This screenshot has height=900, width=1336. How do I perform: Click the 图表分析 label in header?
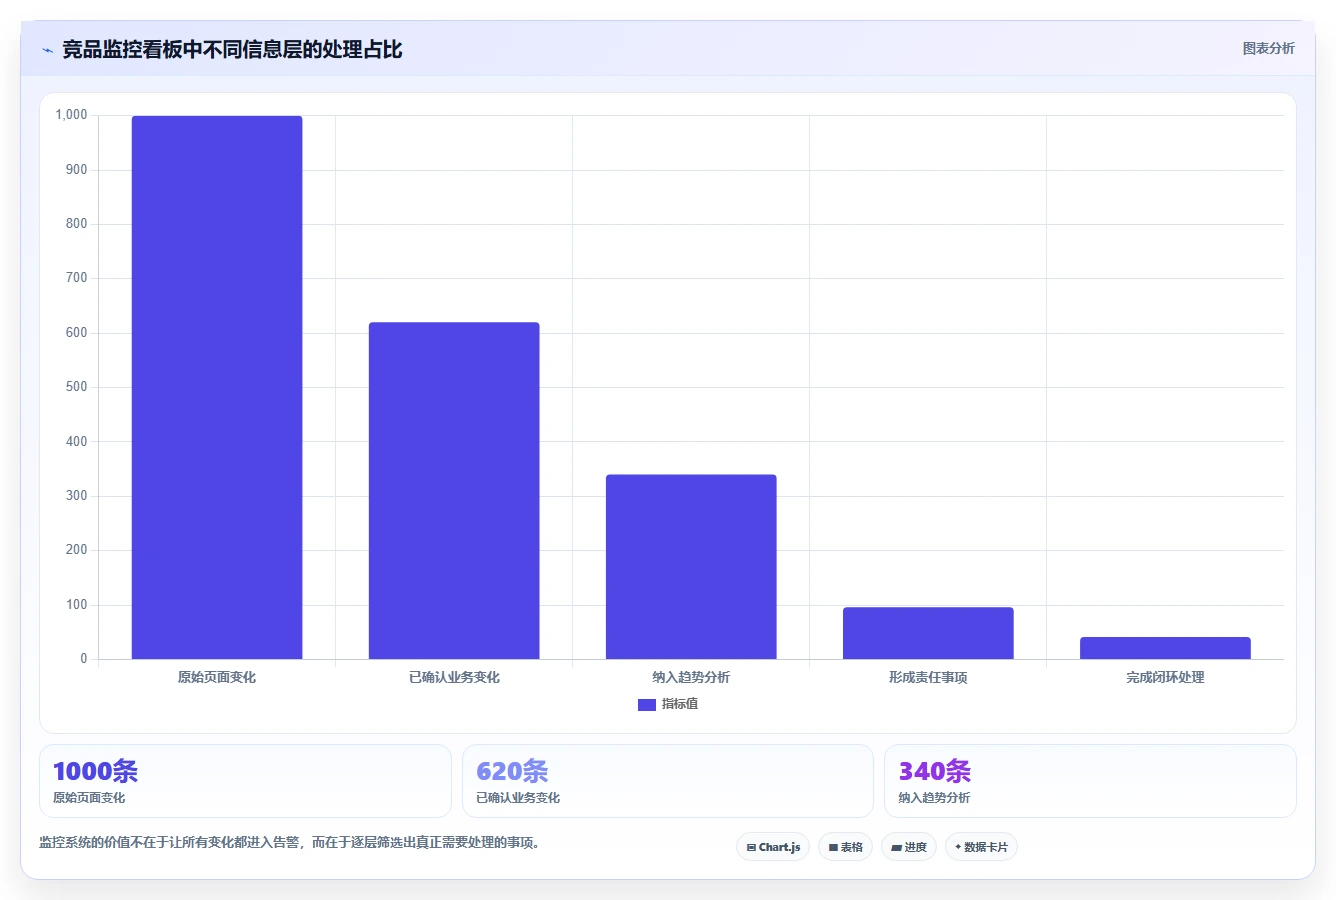coord(1268,48)
